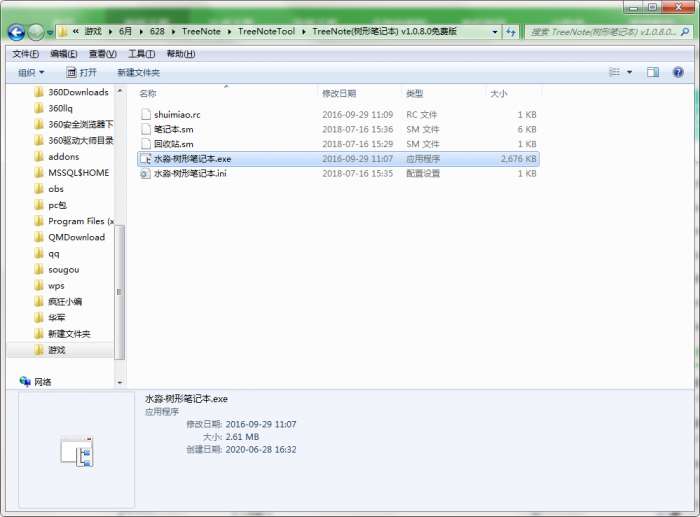Image resolution: width=700 pixels, height=517 pixels.
Task: Click the TreeNoteTool breadcrumb segment
Action: tap(267, 31)
